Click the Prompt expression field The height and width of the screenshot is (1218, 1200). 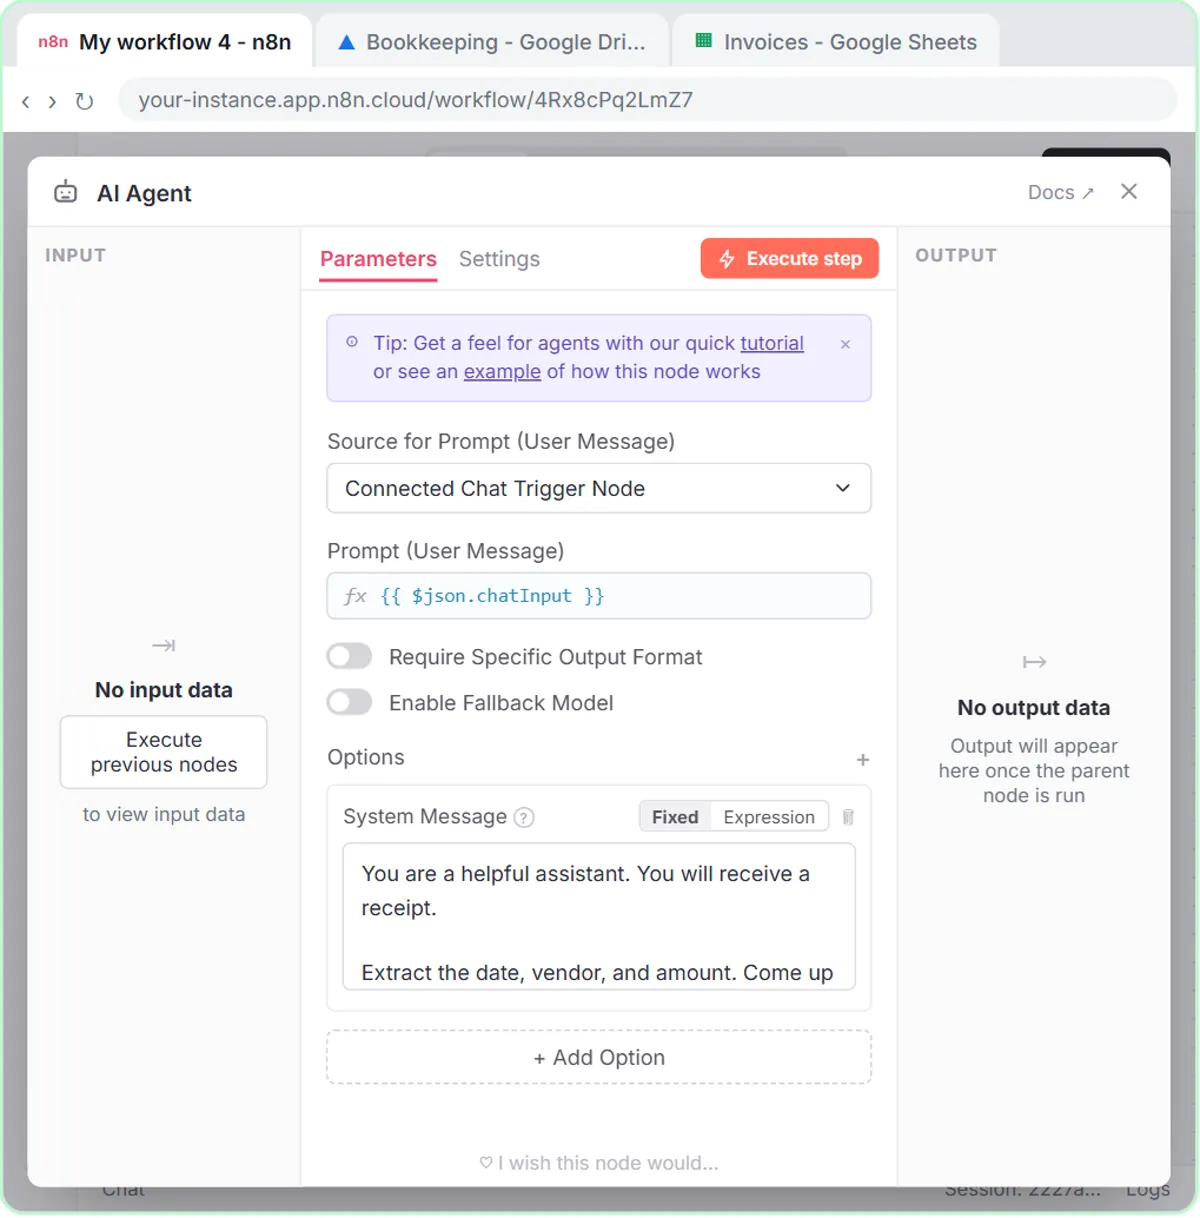pyautogui.click(x=599, y=596)
